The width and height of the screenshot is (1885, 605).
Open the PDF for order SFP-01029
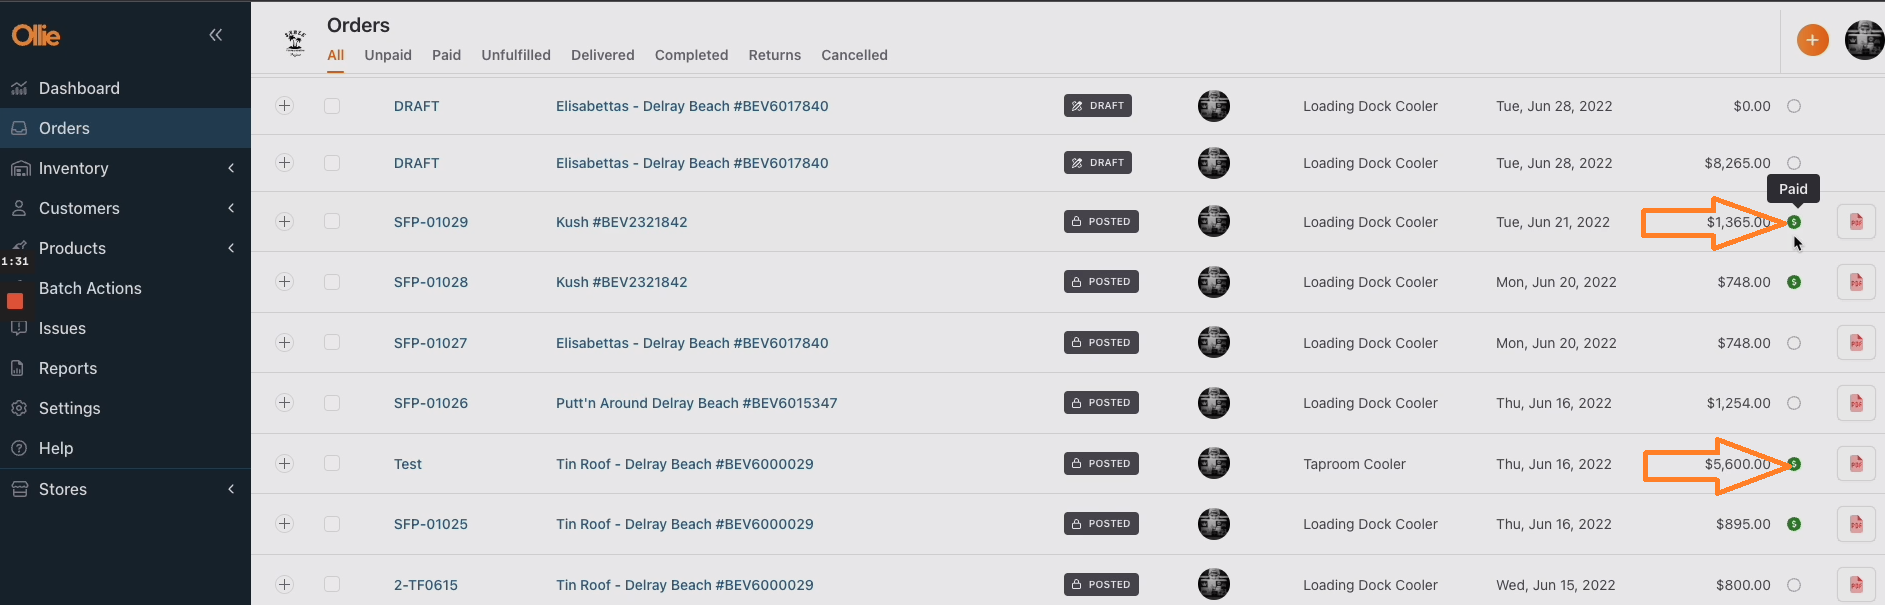(x=1856, y=222)
